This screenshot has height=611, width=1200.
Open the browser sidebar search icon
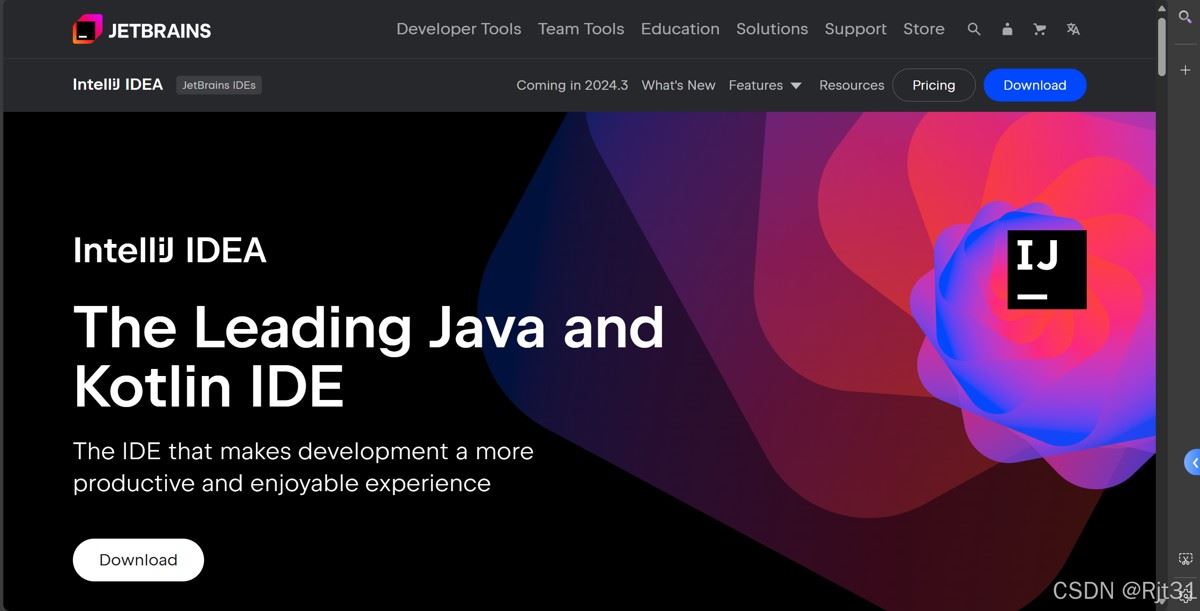tap(1185, 17)
